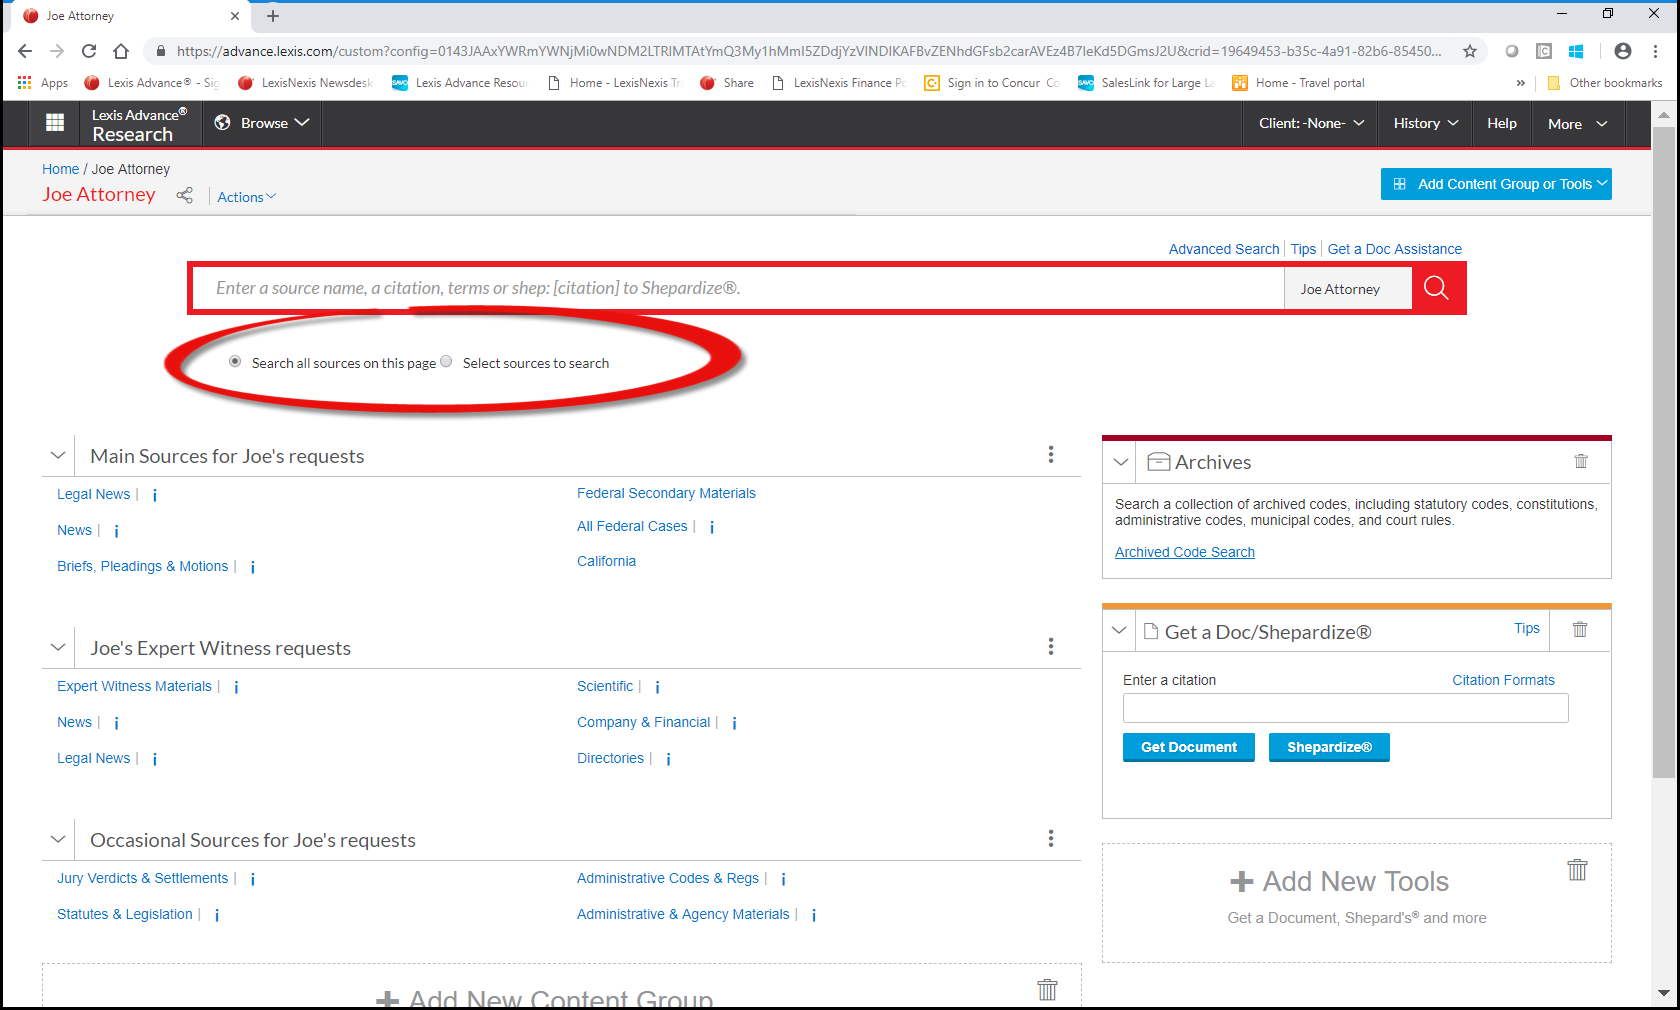Show info for Administrative Codes & Regs
This screenshot has height=1010, width=1680.
pos(783,879)
